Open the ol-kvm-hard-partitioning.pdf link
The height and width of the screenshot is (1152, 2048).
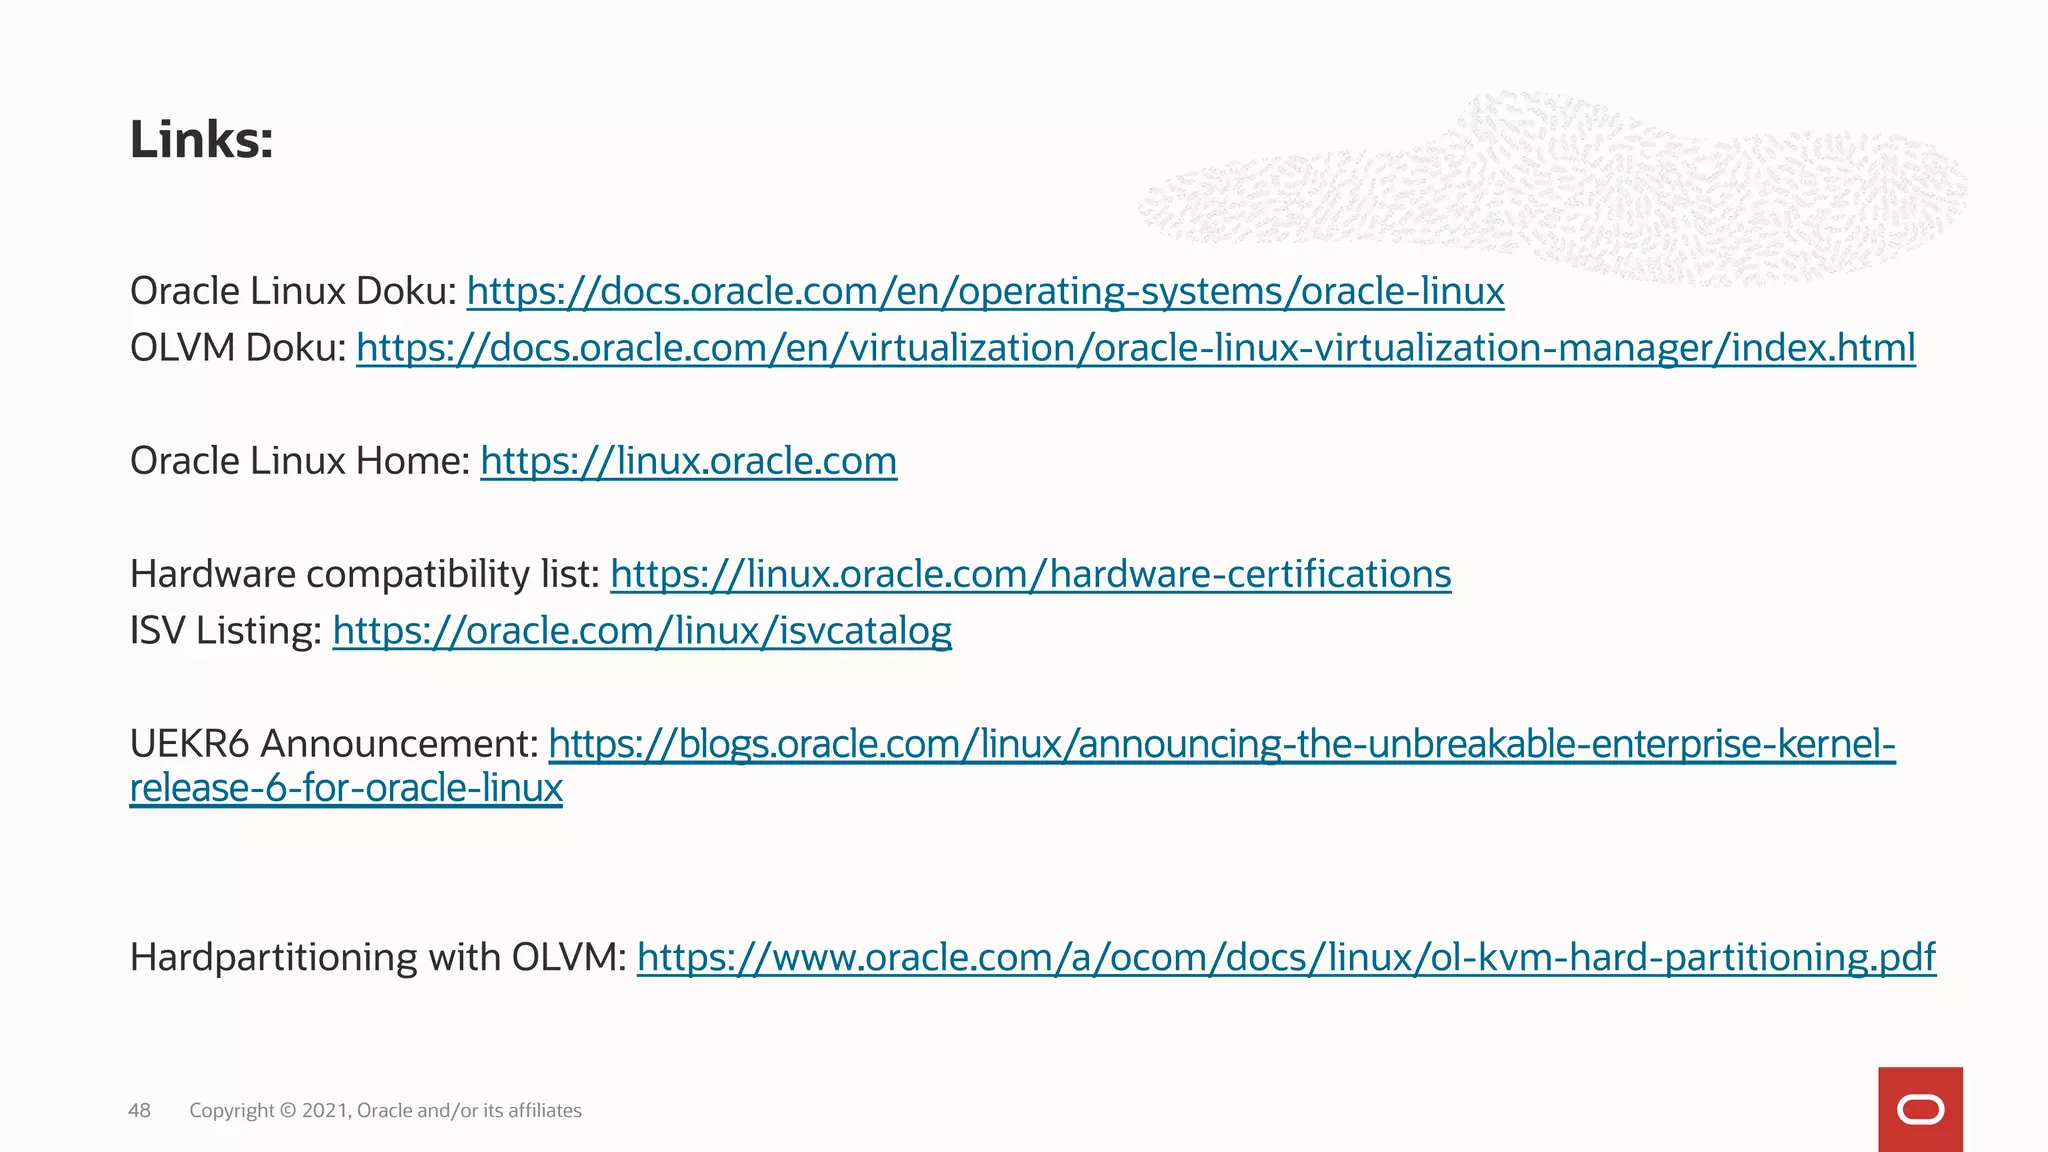click(1286, 957)
